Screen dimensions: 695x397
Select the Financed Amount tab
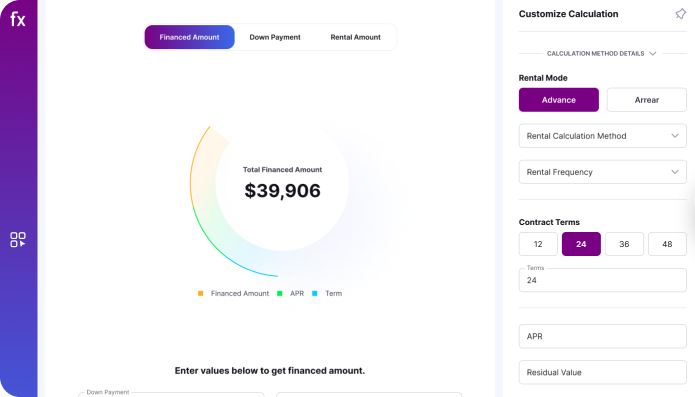[x=189, y=37]
